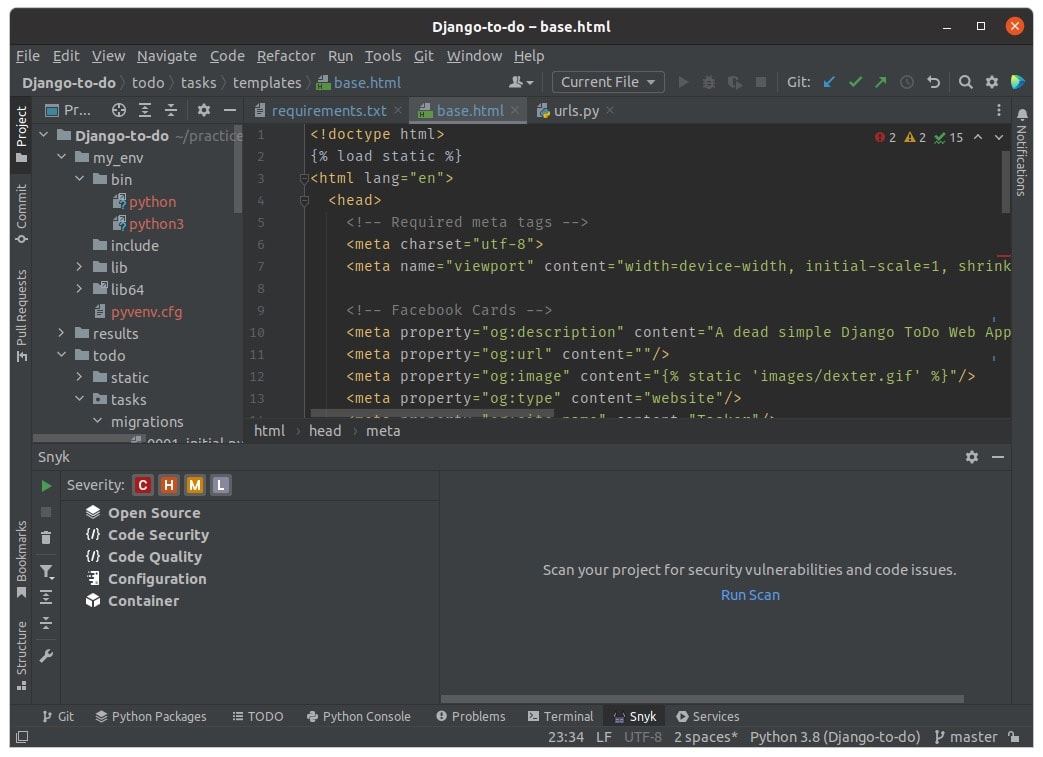
Task: Expand the lib folder
Action: coord(80,267)
